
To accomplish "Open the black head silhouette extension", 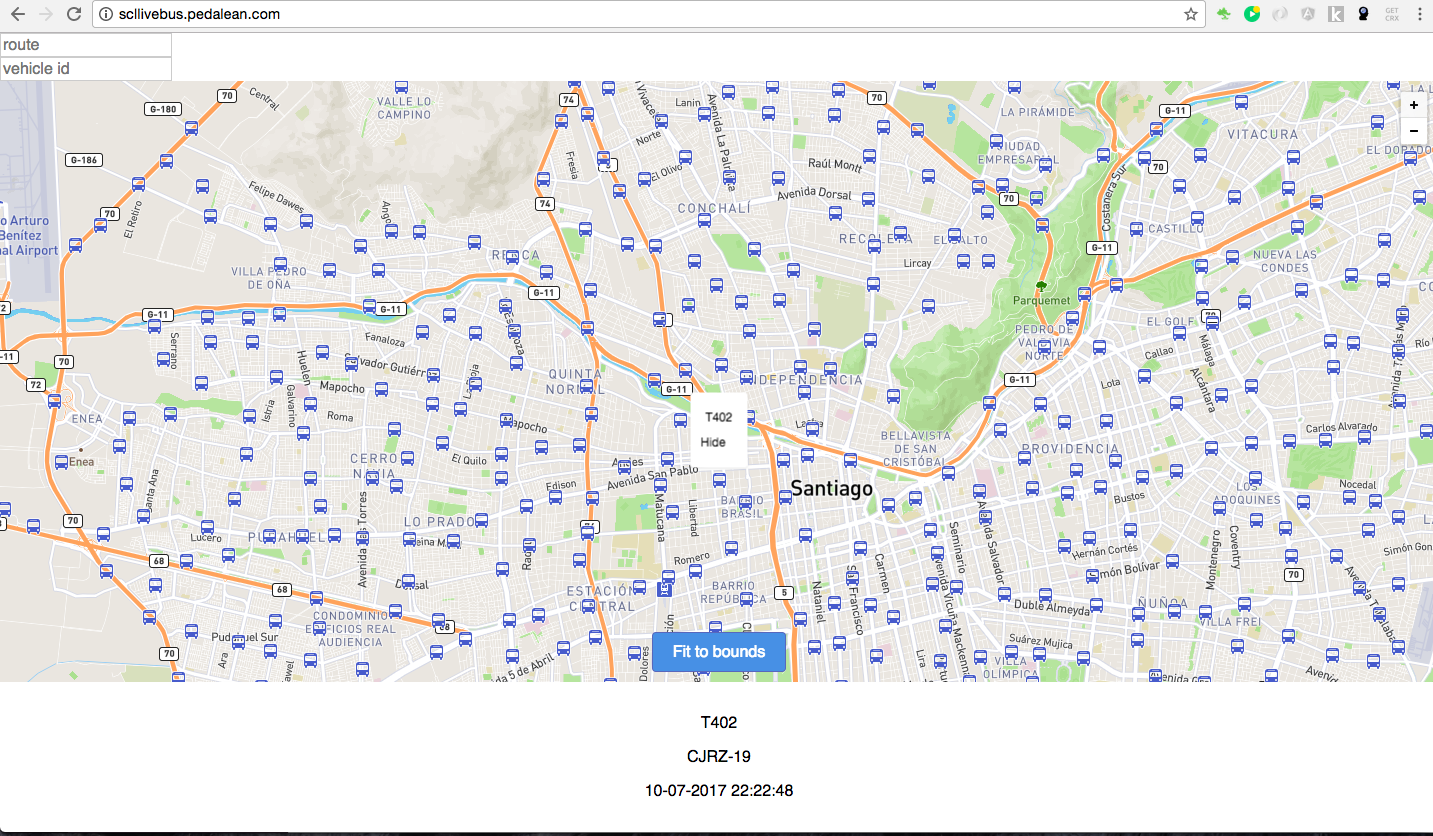I will pos(1363,14).
